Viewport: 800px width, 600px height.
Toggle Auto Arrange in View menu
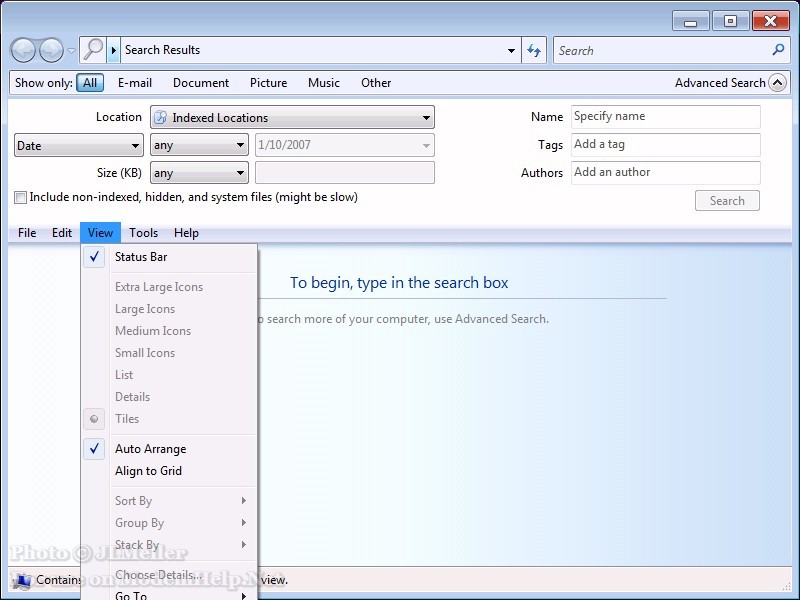pos(150,449)
